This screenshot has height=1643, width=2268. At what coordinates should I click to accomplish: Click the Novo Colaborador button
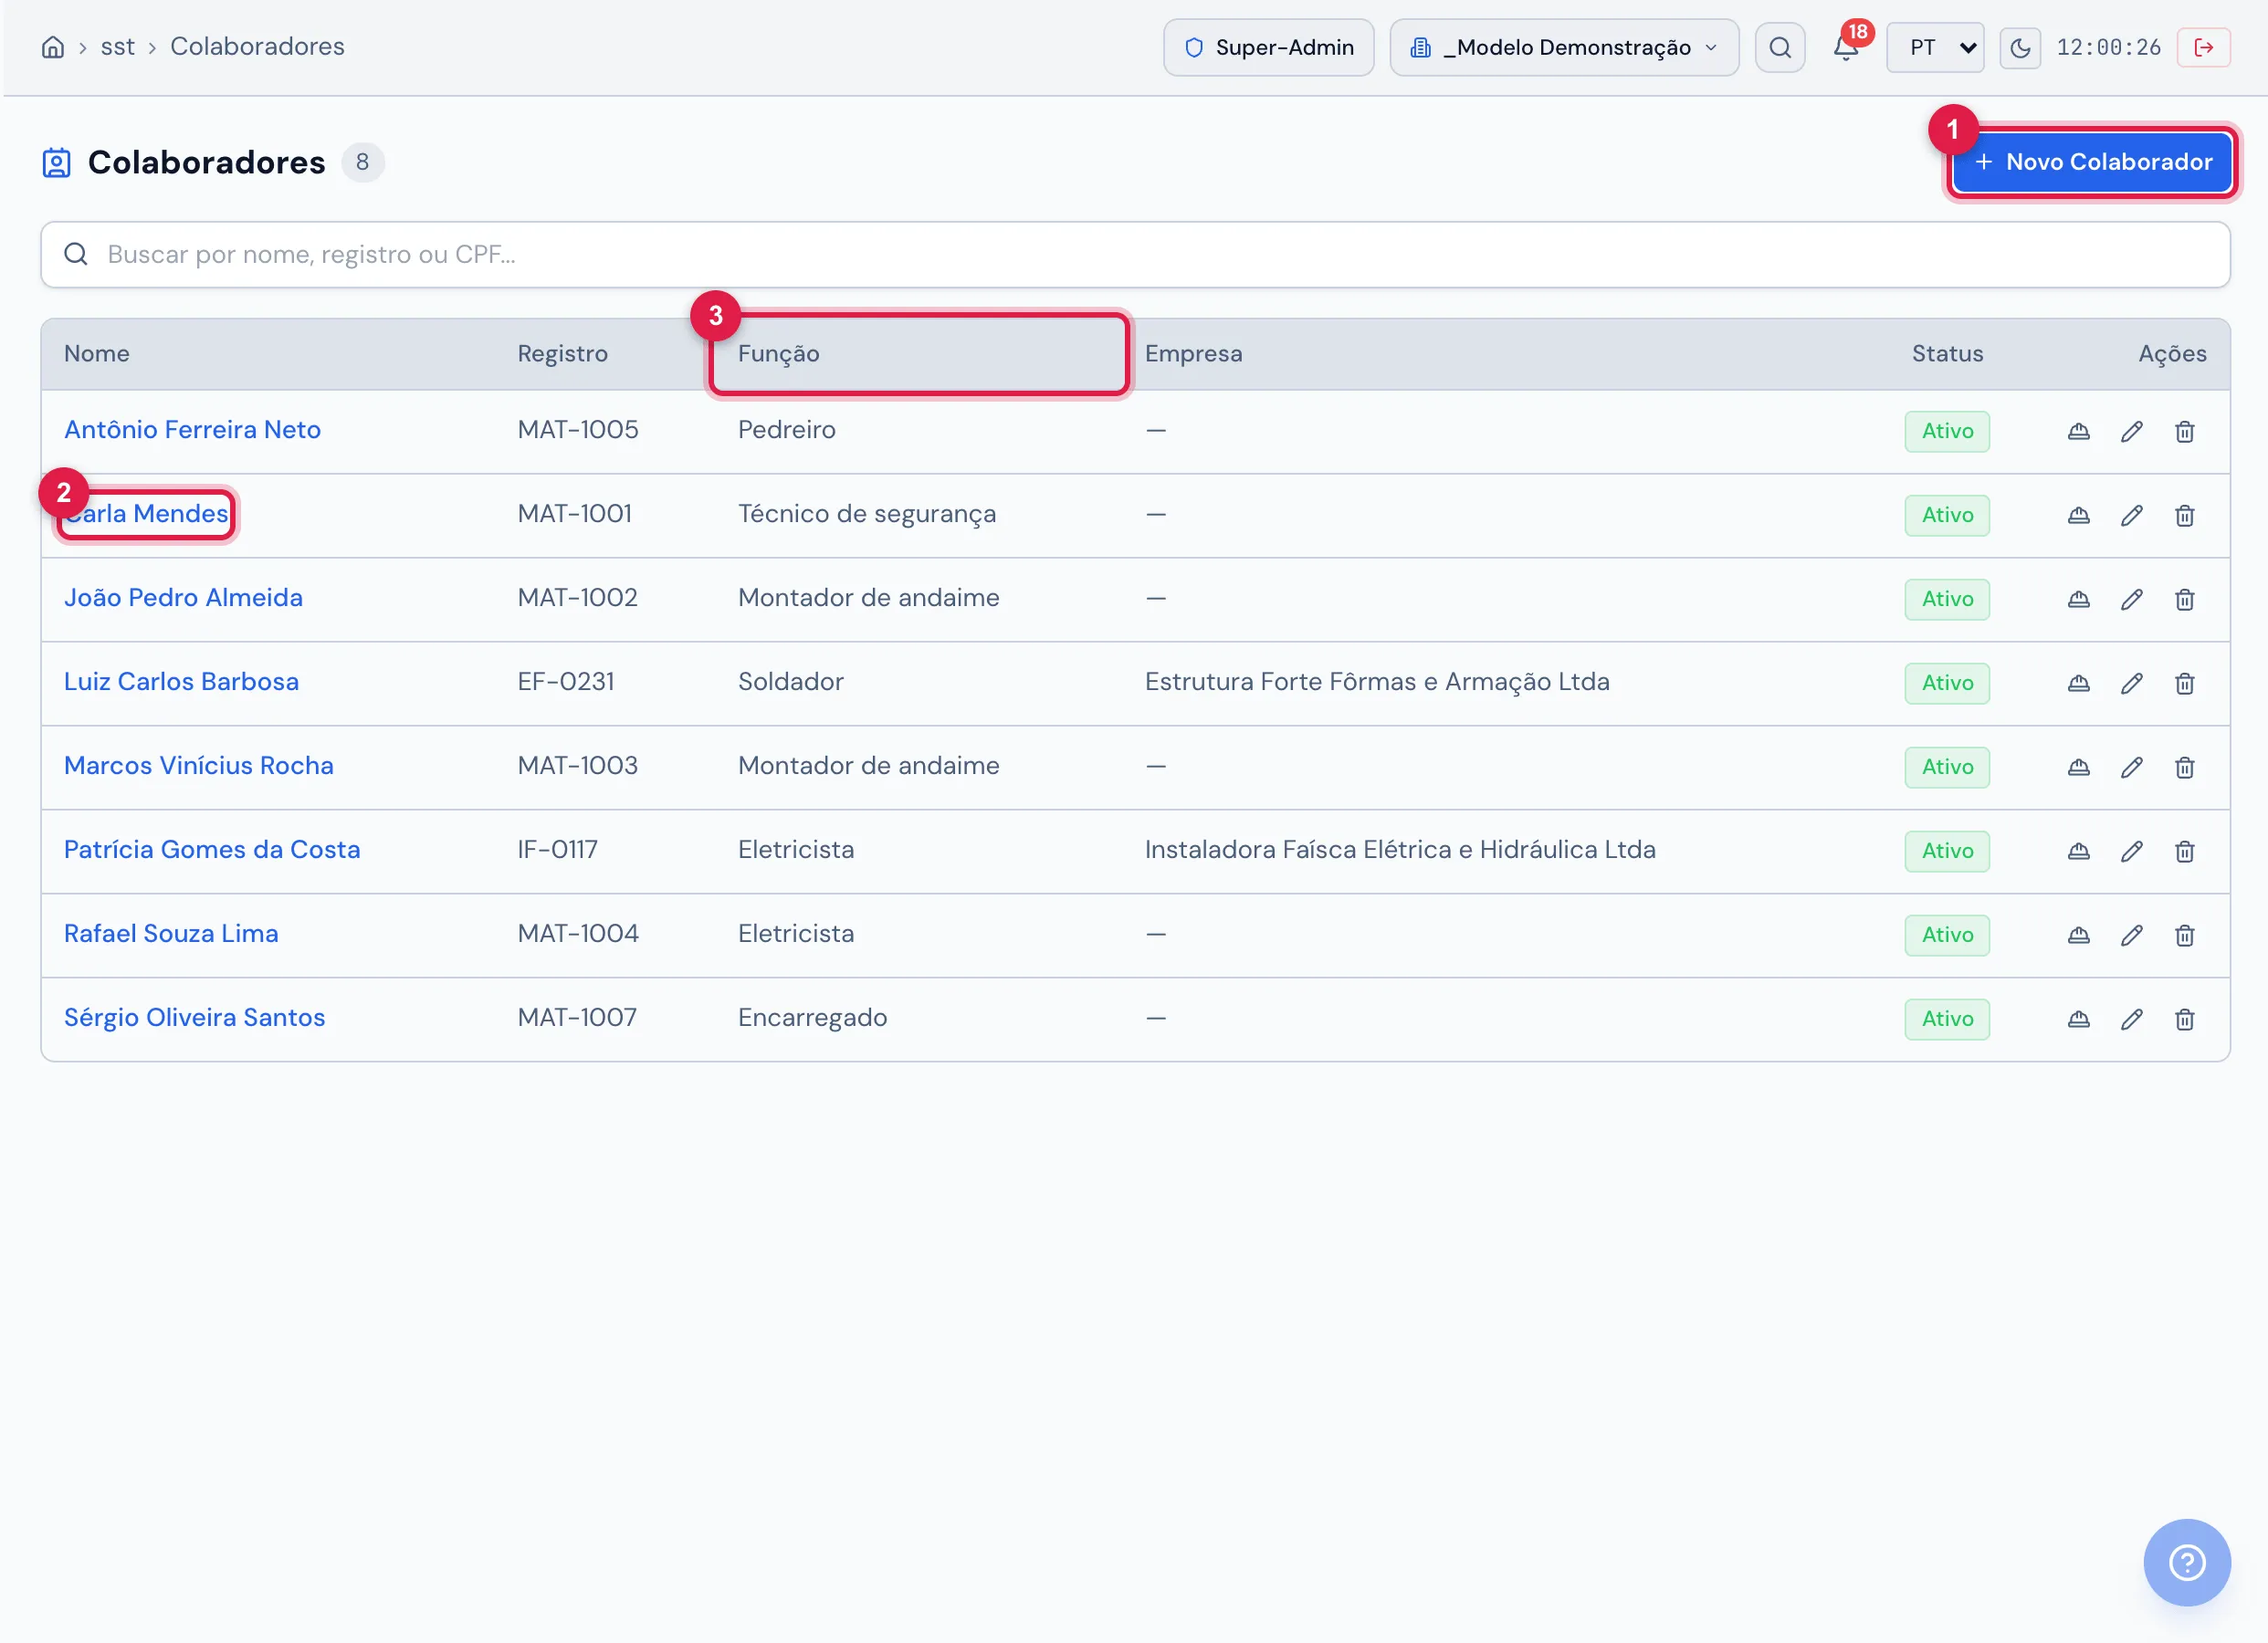pyautogui.click(x=2092, y=162)
